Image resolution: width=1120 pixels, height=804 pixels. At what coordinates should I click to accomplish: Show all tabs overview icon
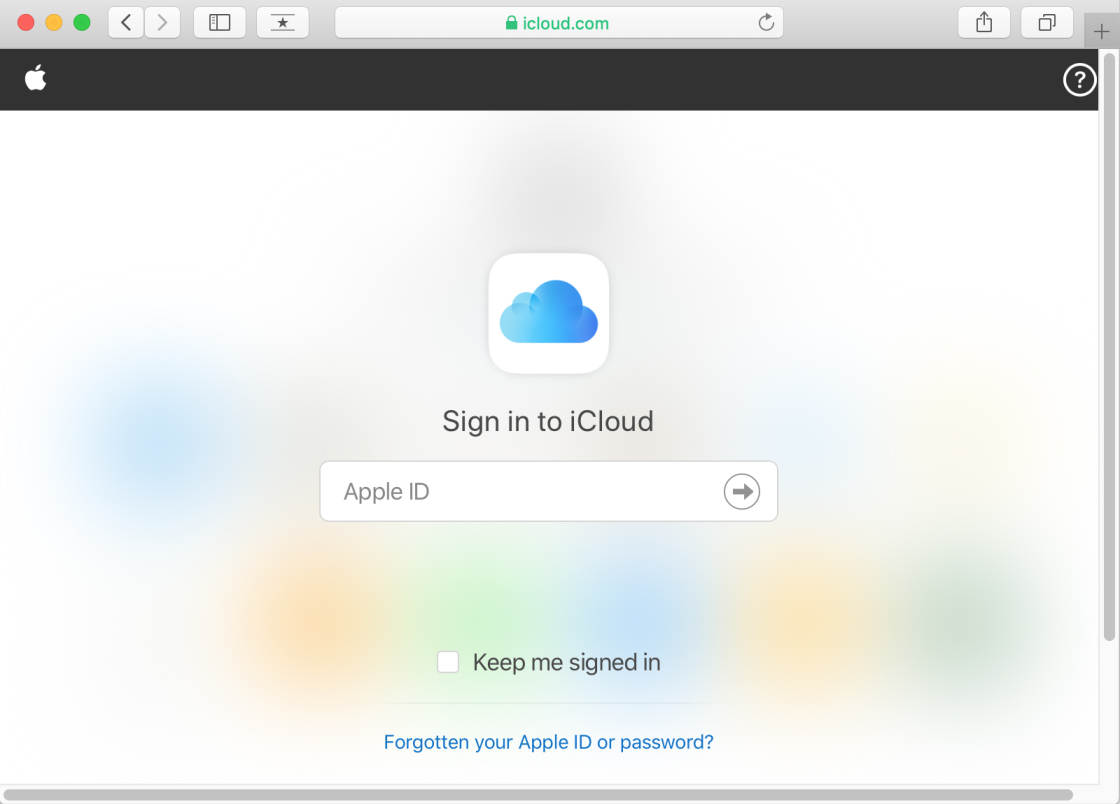coord(1046,23)
